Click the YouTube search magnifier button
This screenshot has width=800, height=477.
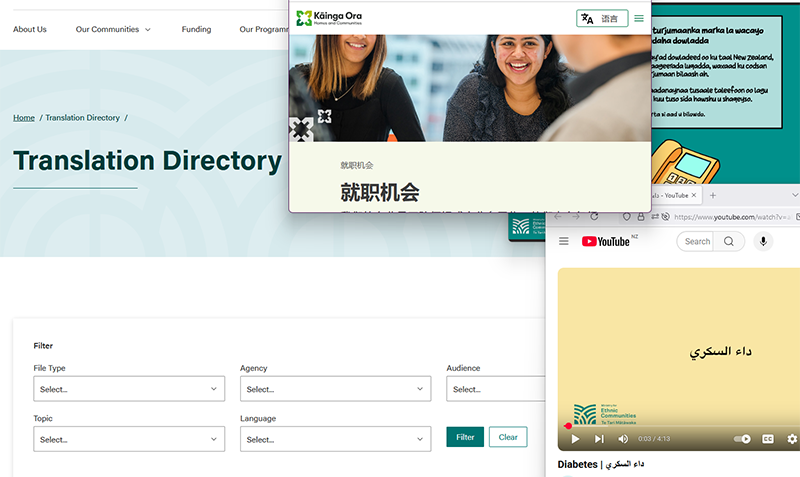click(729, 241)
